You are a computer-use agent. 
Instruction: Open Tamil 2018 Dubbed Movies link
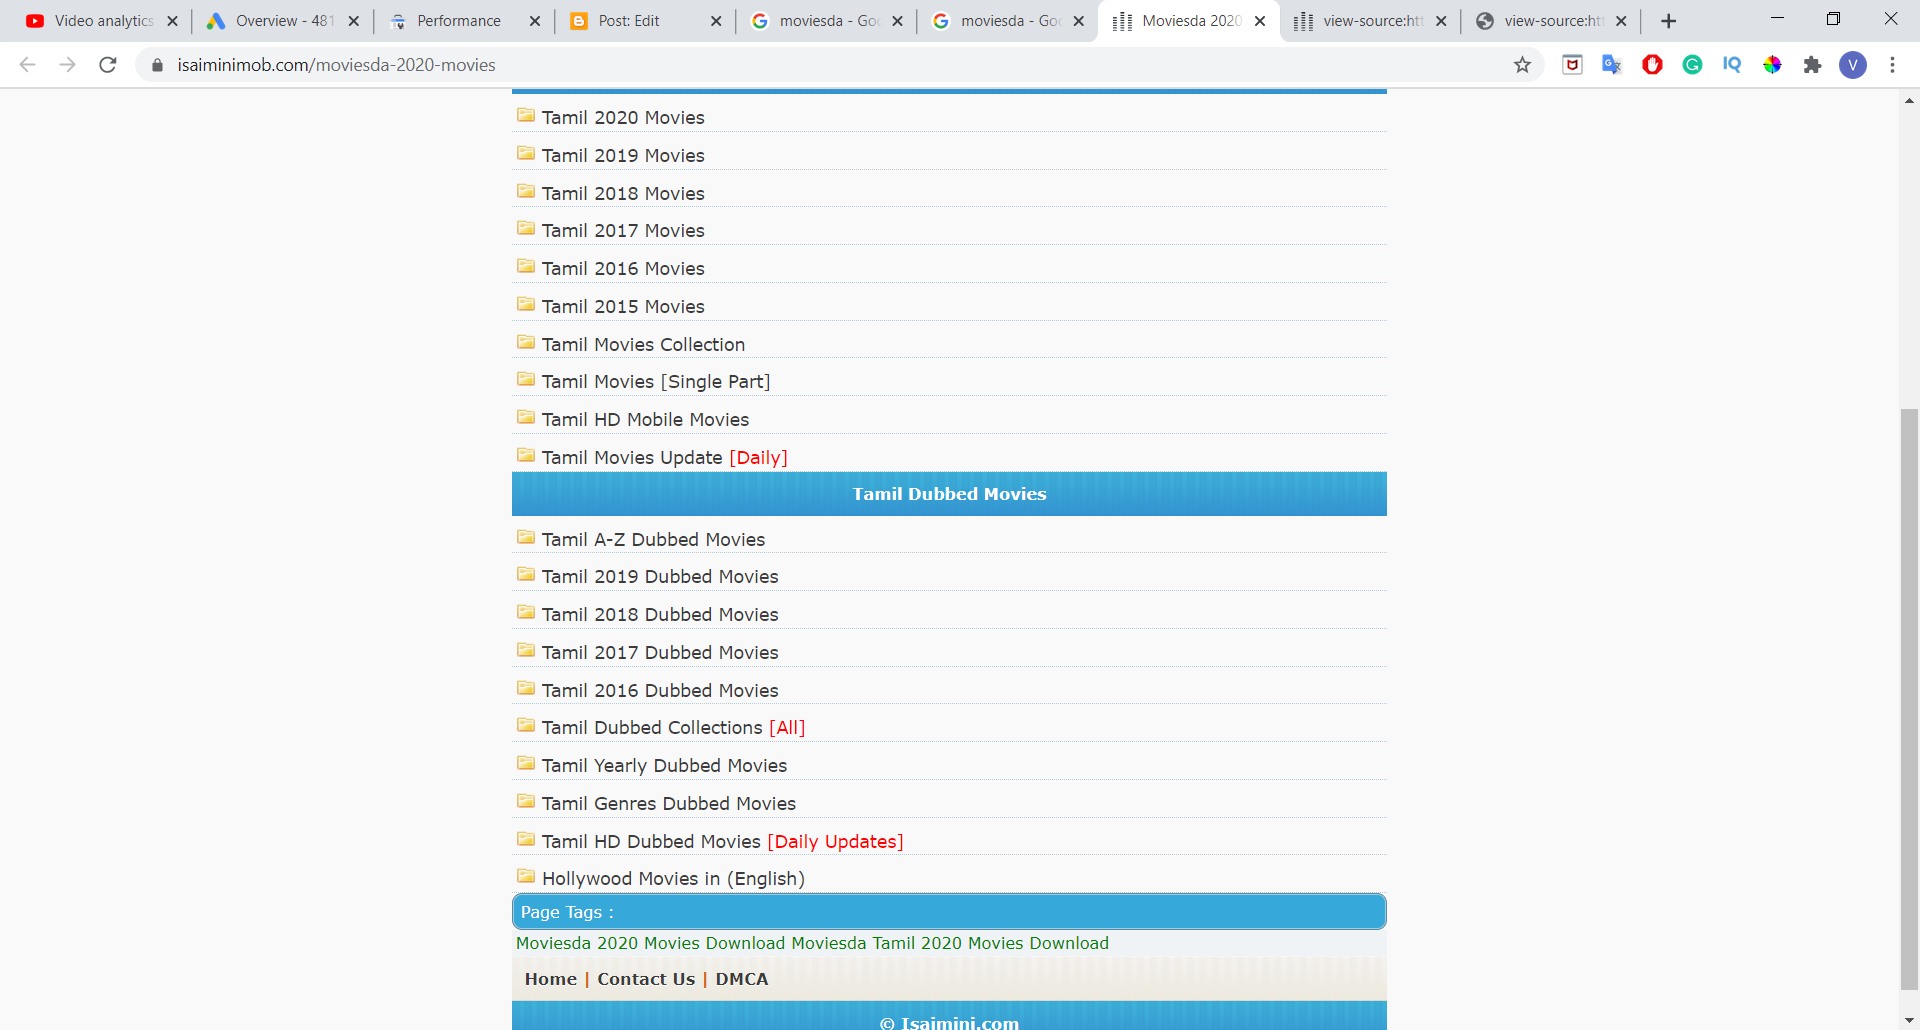click(660, 615)
